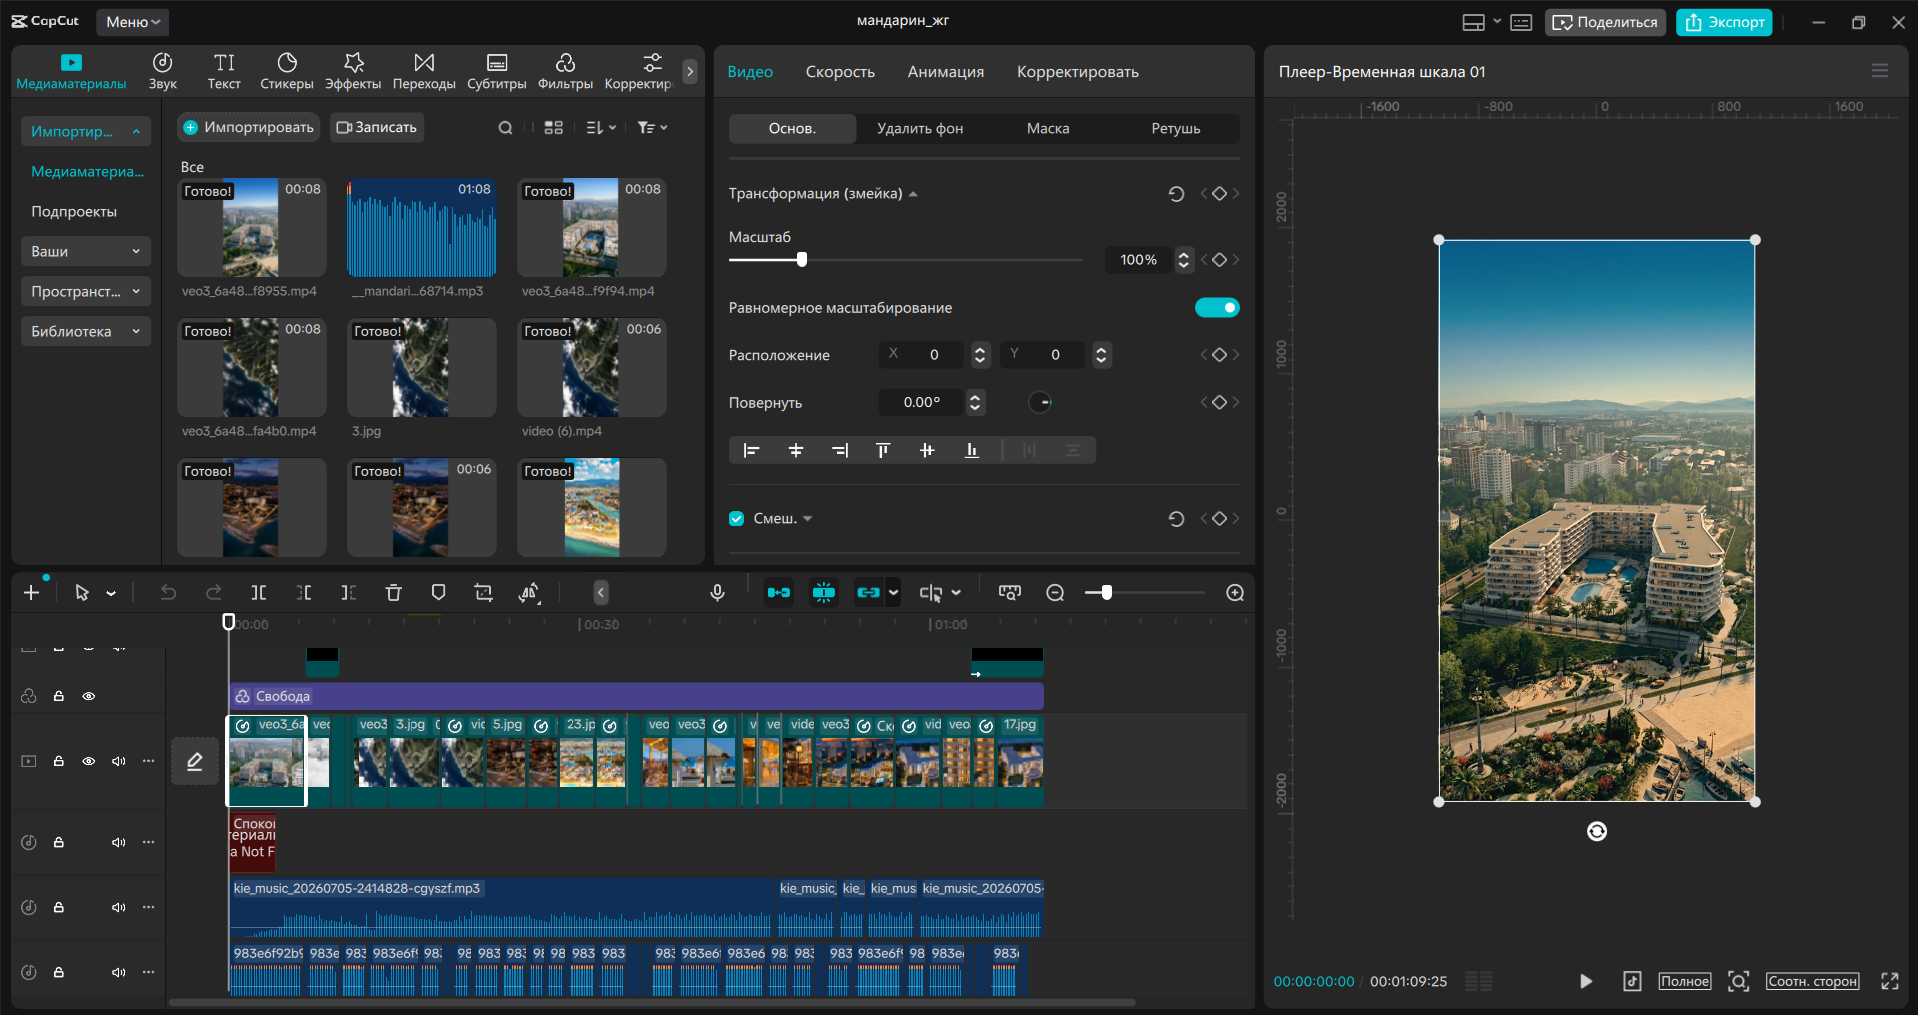Open the Ретушь sub-tab
Viewport: 1918px width, 1015px height.
[1176, 128]
